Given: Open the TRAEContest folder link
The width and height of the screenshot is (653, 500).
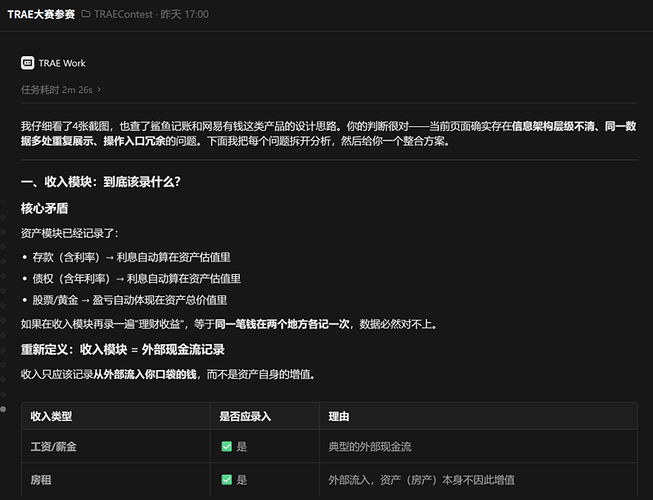Looking at the screenshot, I should tap(123, 14).
